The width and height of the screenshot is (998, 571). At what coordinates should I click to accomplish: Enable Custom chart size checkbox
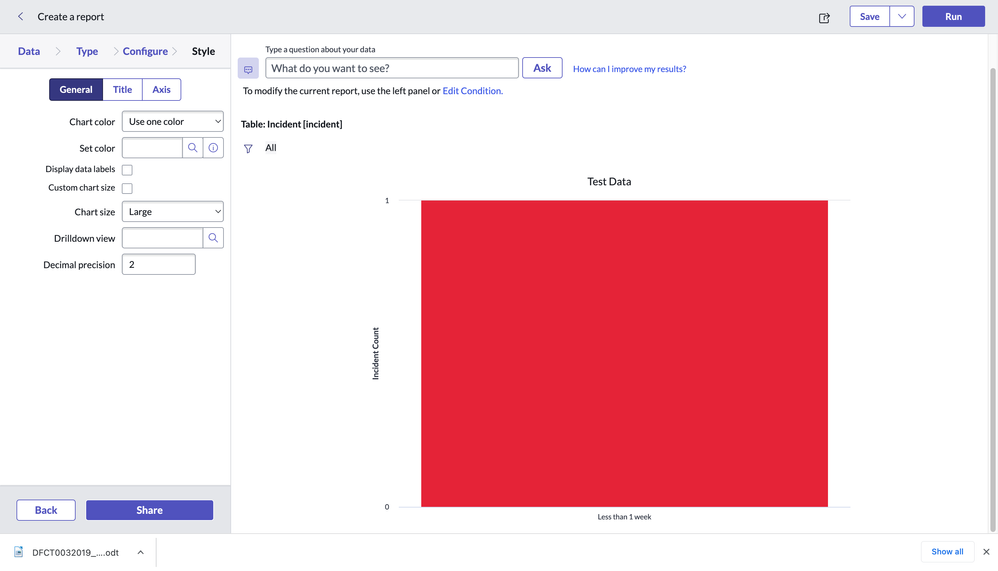click(127, 188)
